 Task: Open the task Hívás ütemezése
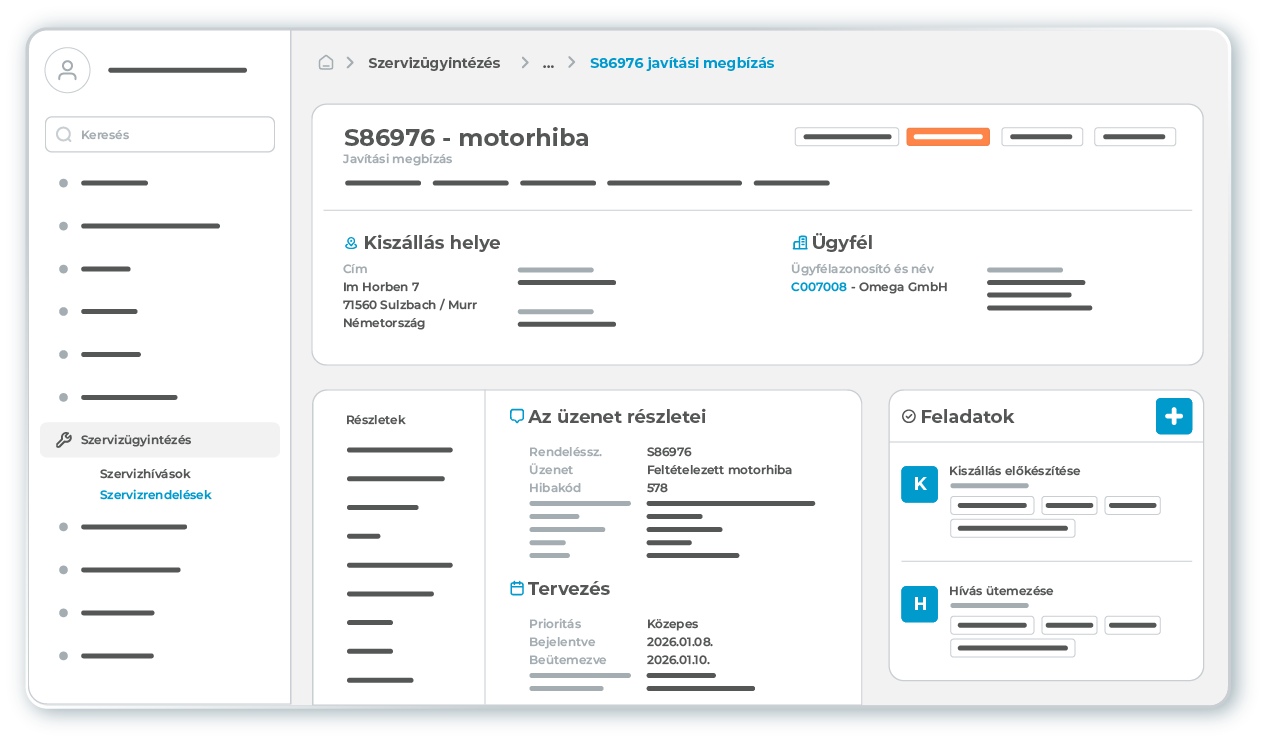tap(1001, 591)
